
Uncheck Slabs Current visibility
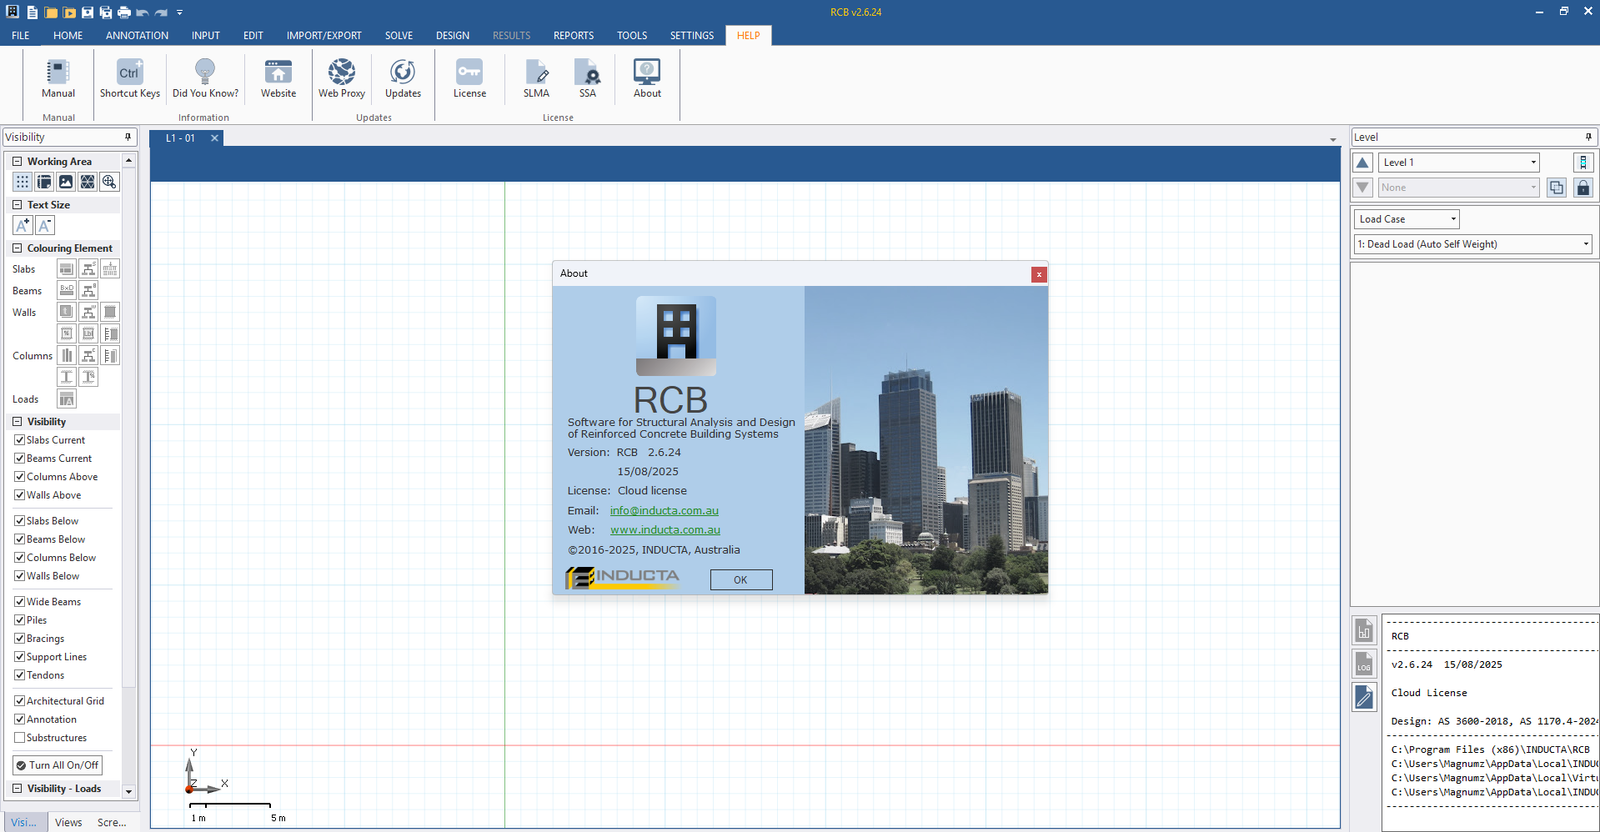click(x=19, y=440)
